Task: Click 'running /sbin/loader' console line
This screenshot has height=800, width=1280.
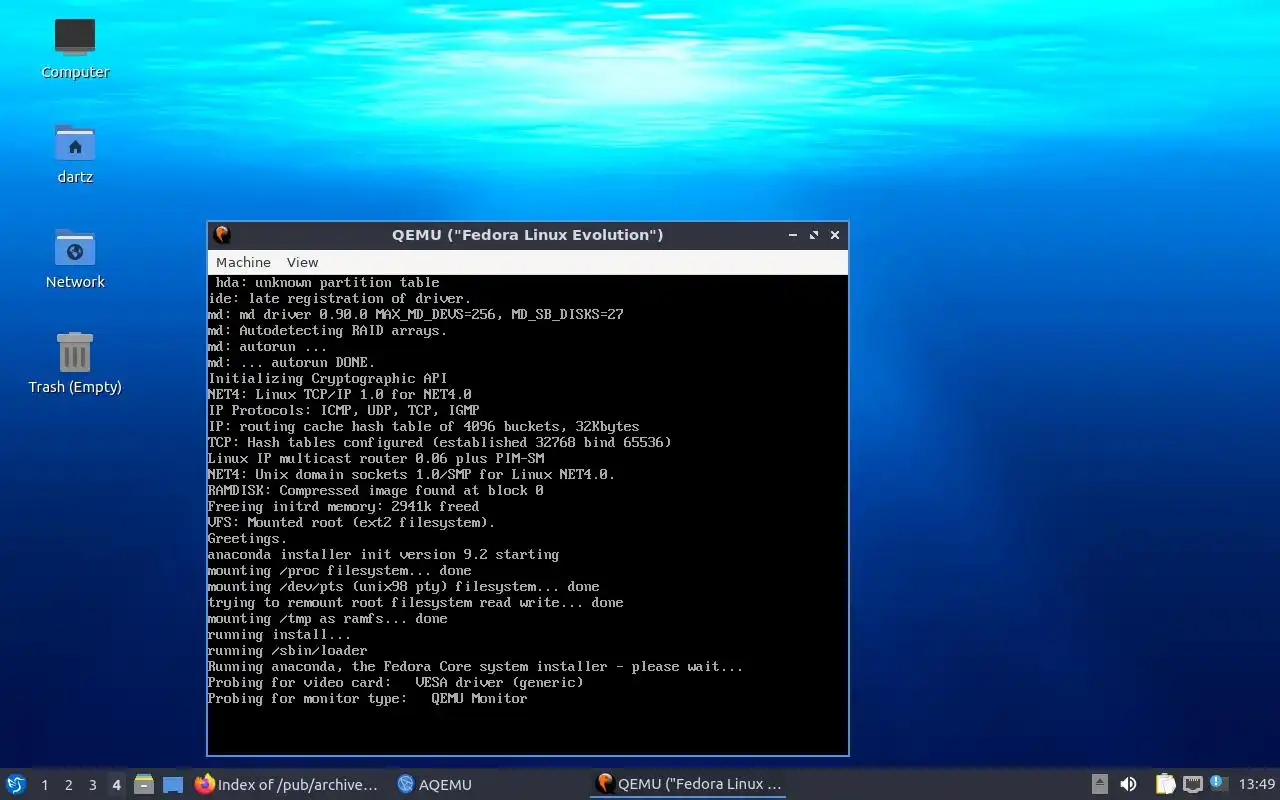Action: coord(287,650)
